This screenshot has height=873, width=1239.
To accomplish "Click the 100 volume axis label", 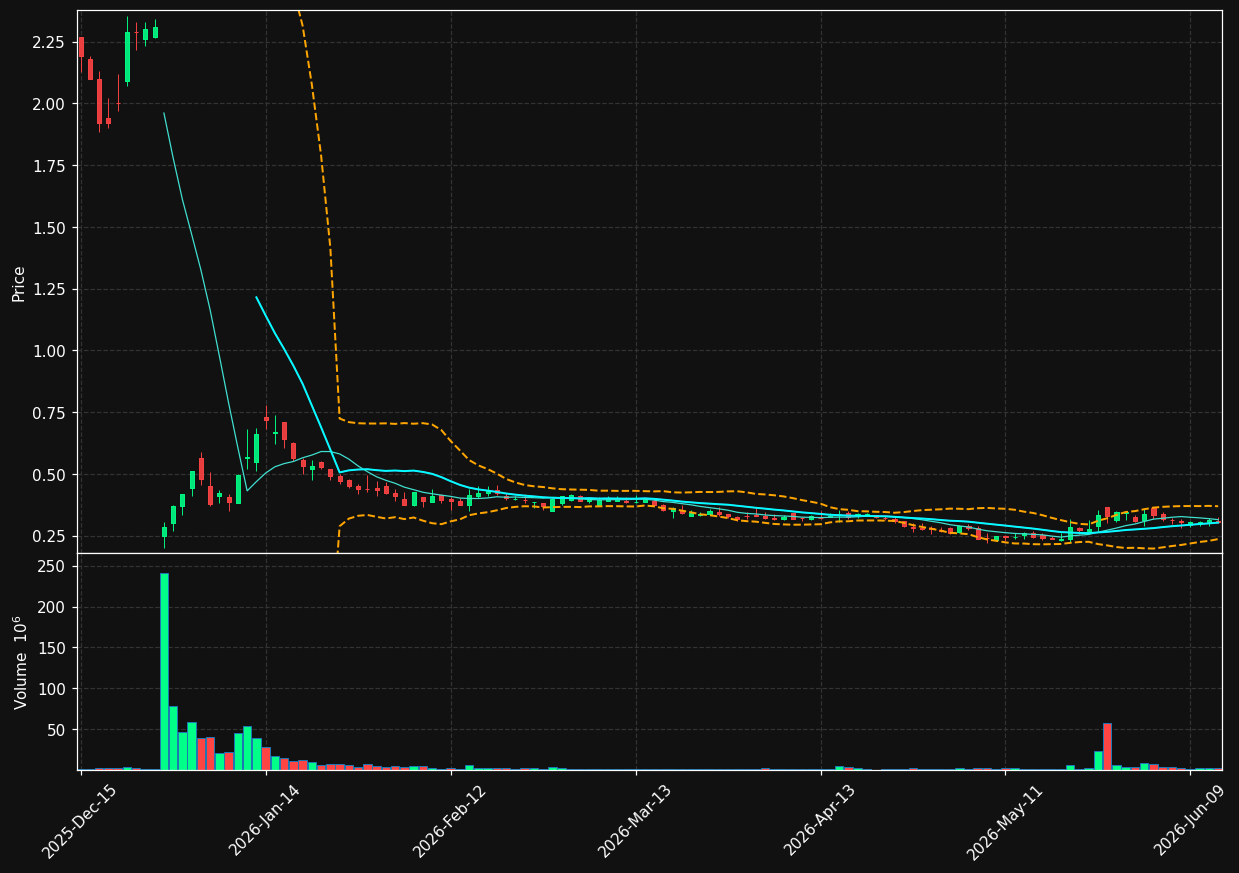I will 53,690.
